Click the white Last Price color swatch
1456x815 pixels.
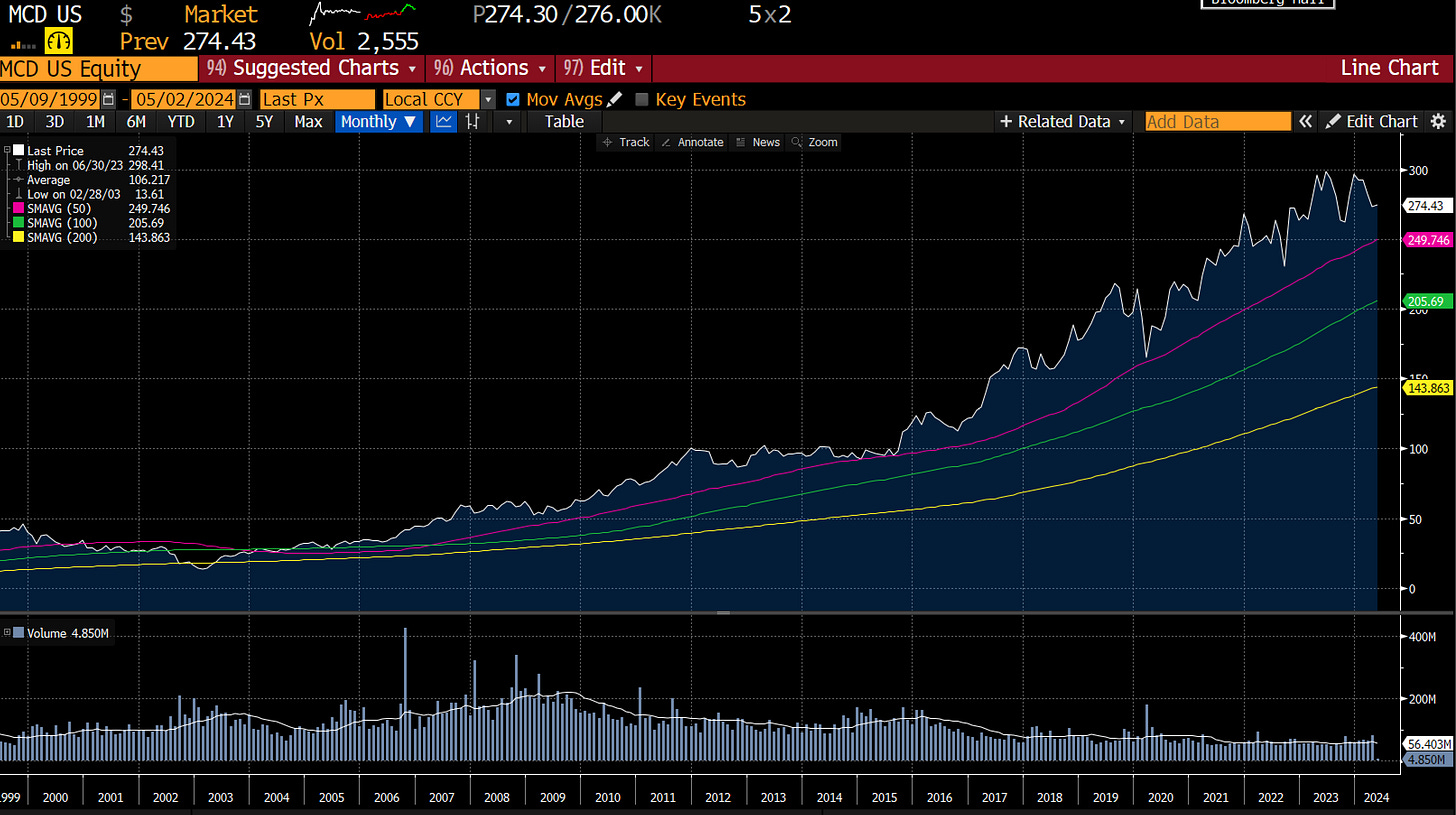[19, 150]
